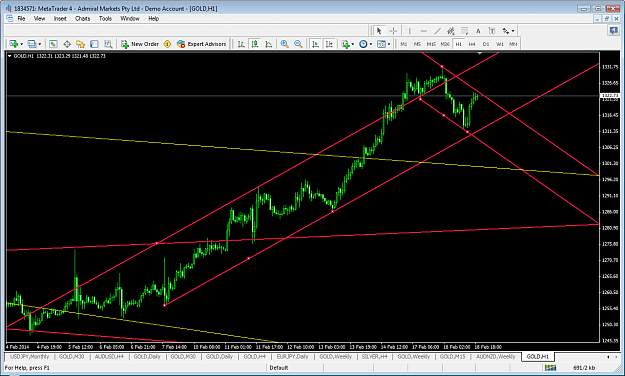Zoom in on the chart

click(x=284, y=44)
